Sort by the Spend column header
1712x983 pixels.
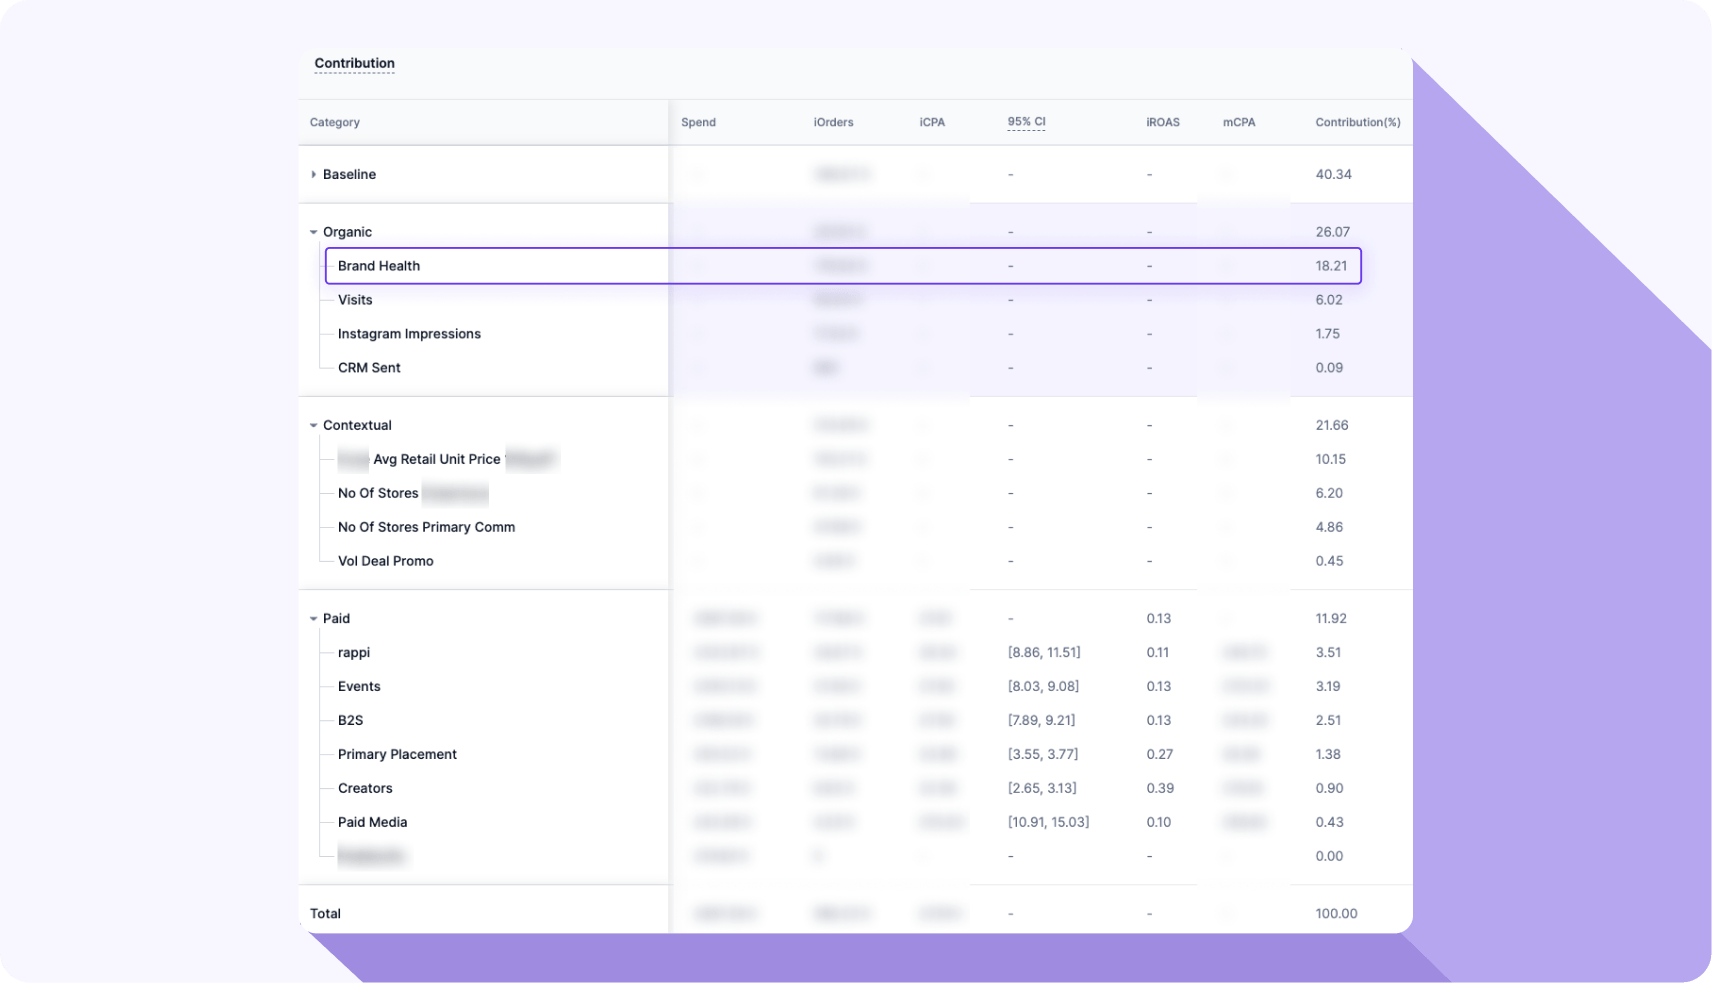(698, 122)
